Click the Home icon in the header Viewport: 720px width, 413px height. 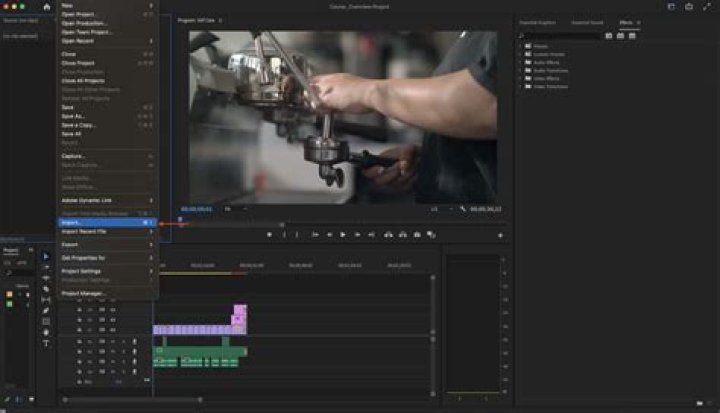tap(46, 7)
